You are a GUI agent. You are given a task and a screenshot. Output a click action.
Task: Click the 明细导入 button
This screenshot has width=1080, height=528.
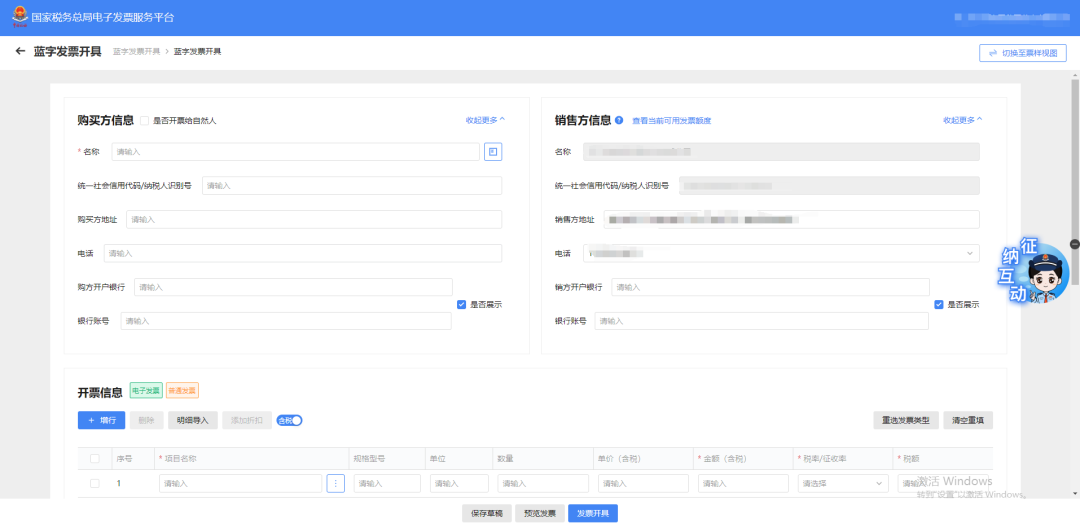coord(192,420)
